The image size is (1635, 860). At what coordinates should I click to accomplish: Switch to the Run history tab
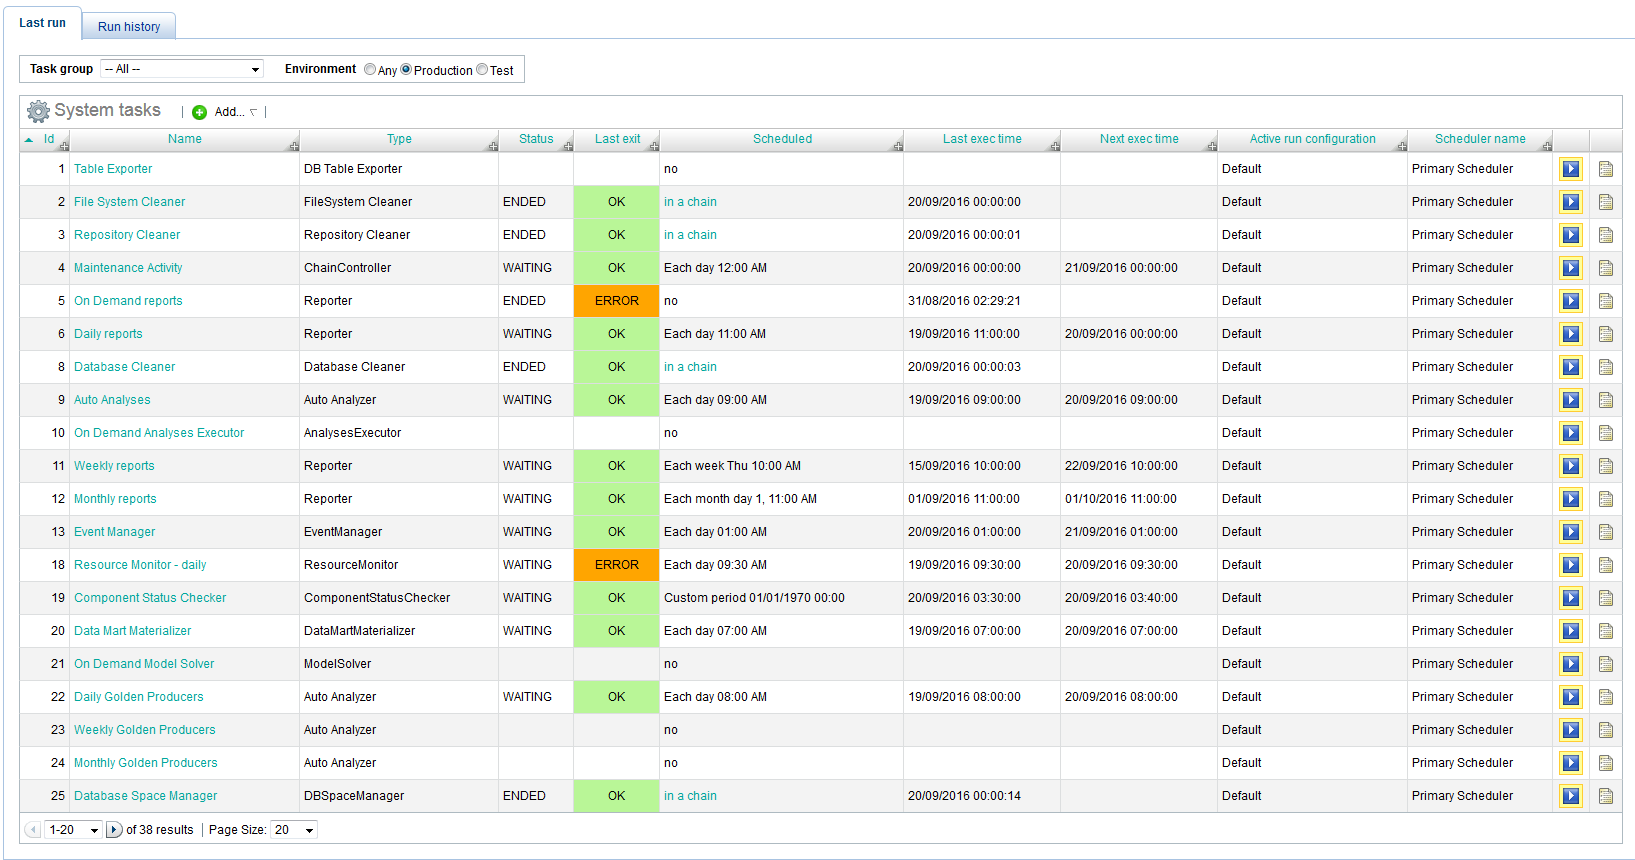click(129, 27)
